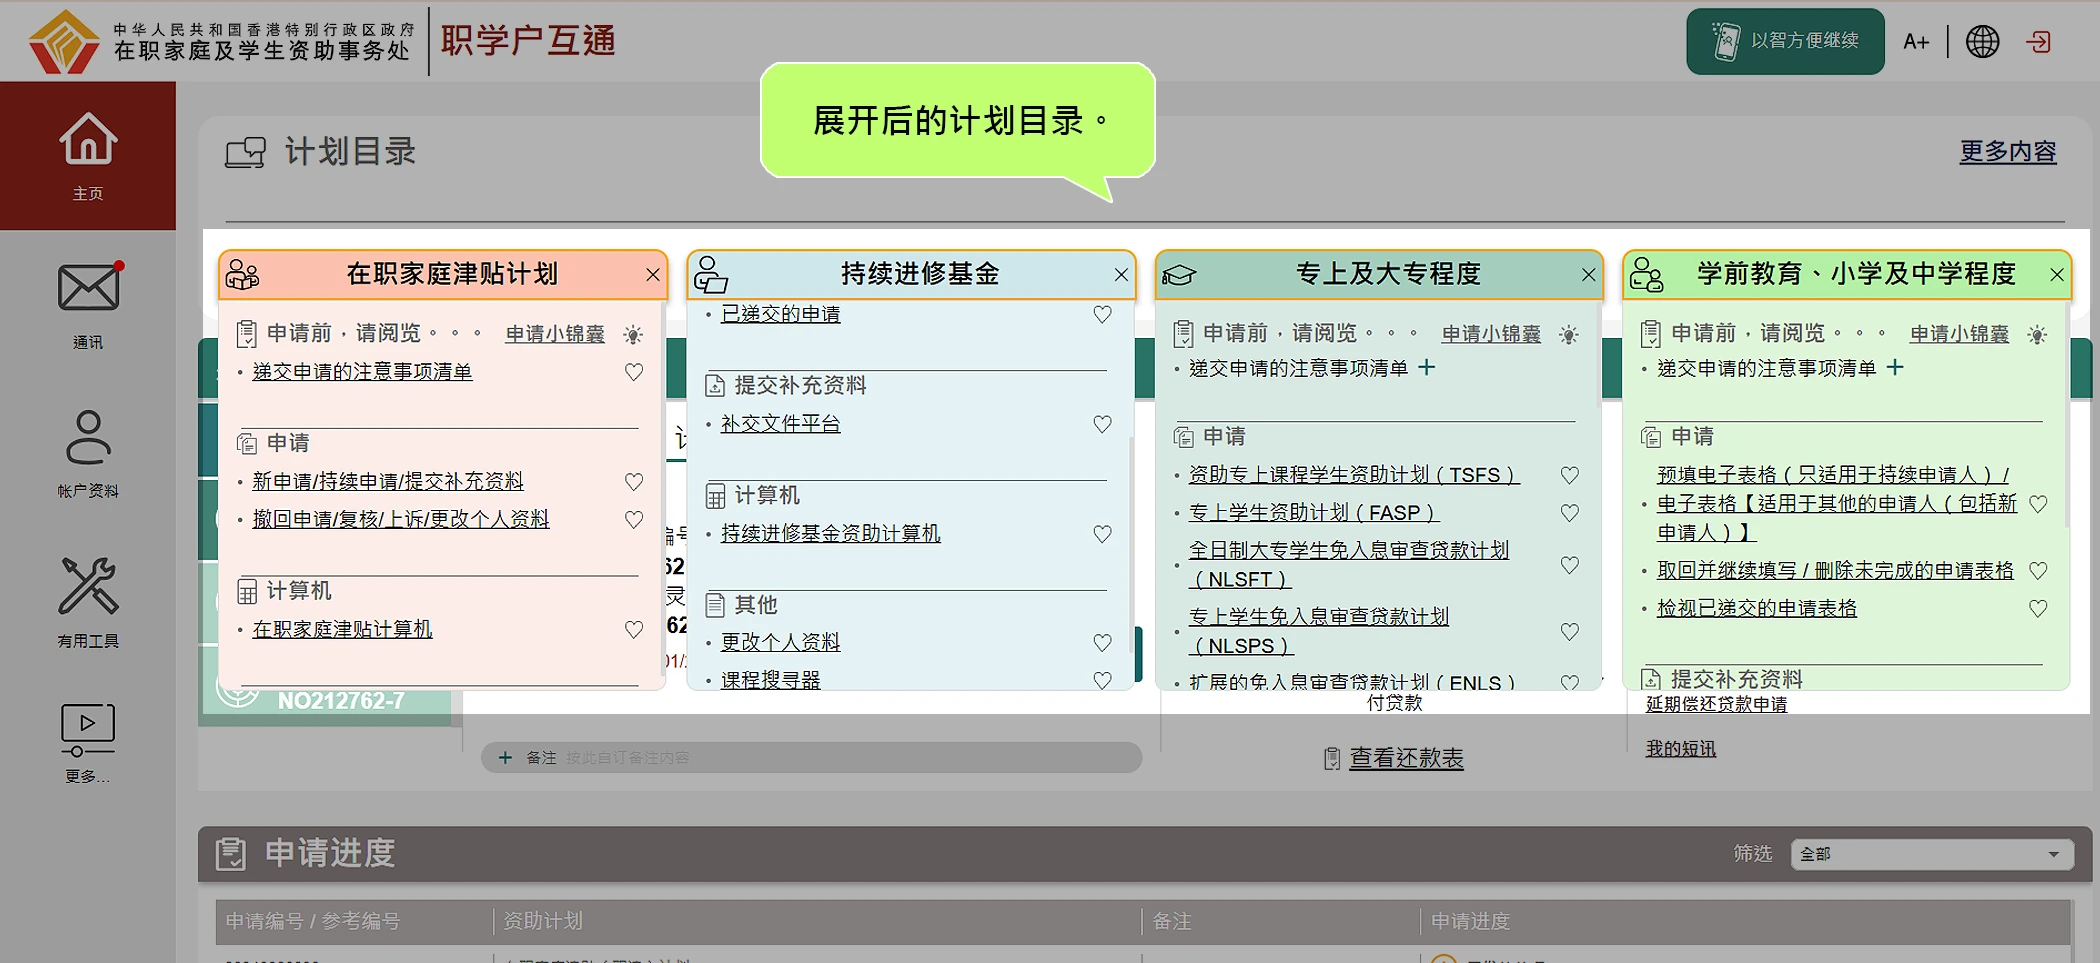Open 课程搜寻器 link

point(770,680)
